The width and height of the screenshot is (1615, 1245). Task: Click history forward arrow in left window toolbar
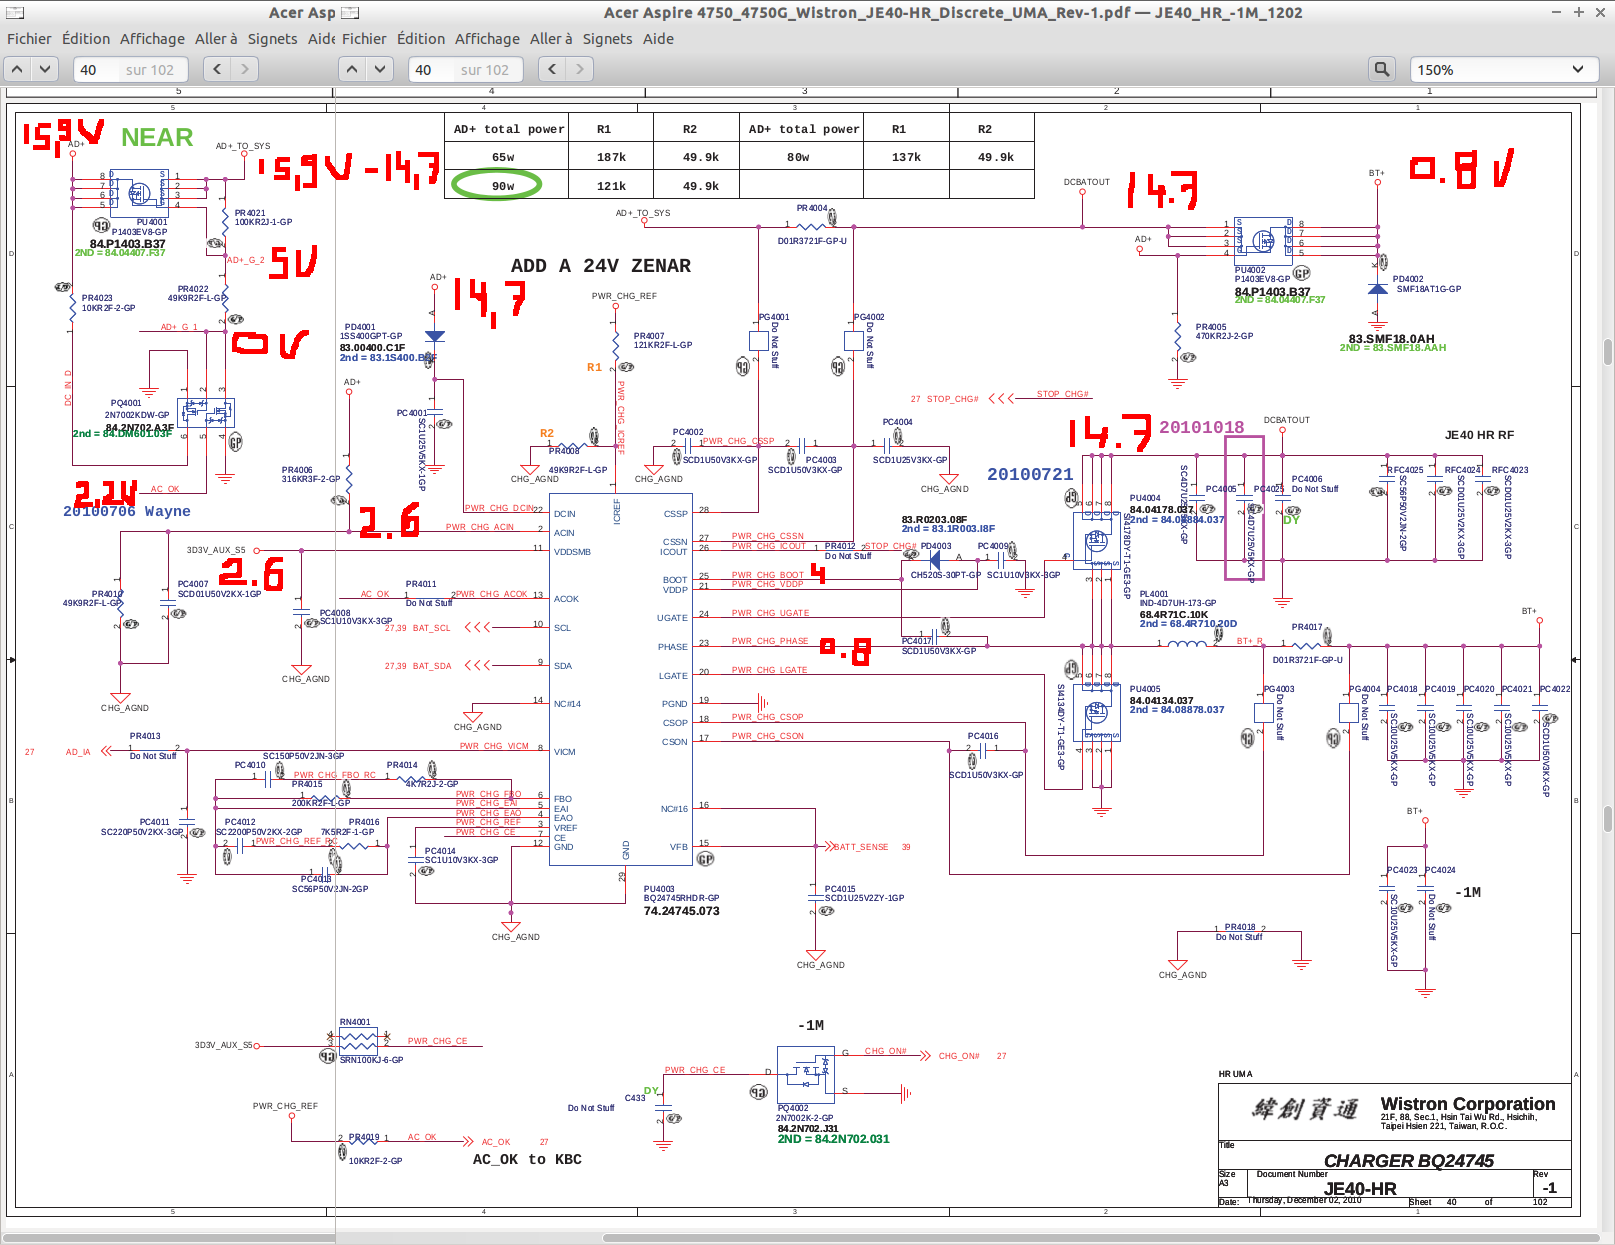pyautogui.click(x=244, y=69)
